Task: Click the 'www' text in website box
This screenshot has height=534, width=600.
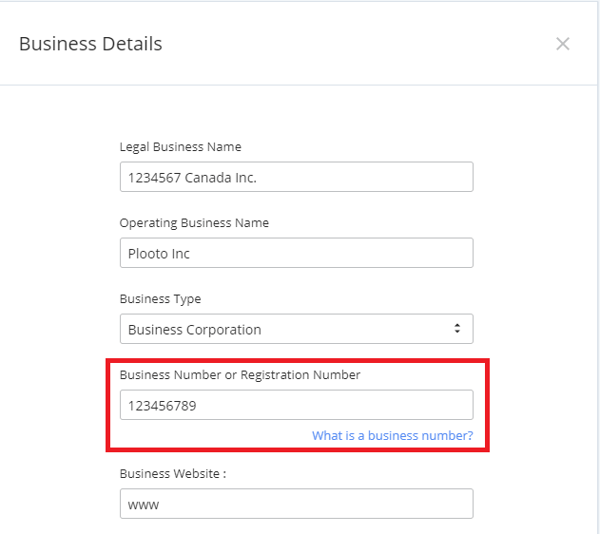Action: (143, 505)
